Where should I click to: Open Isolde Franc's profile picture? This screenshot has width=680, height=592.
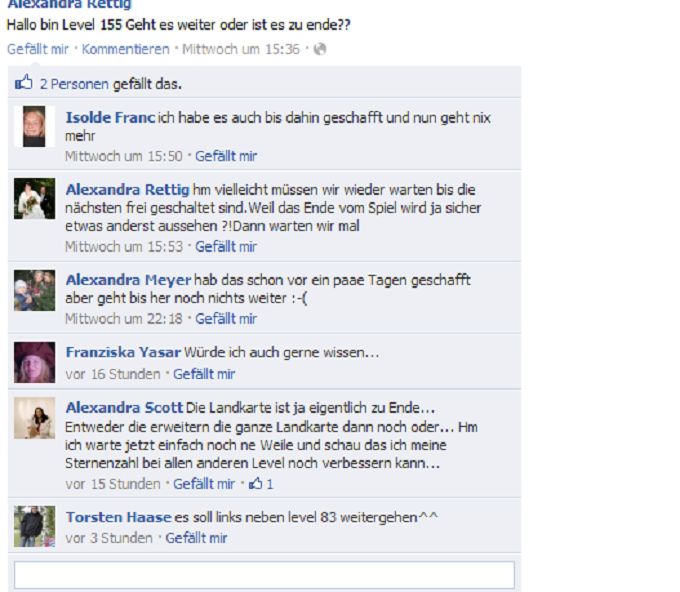(x=34, y=126)
